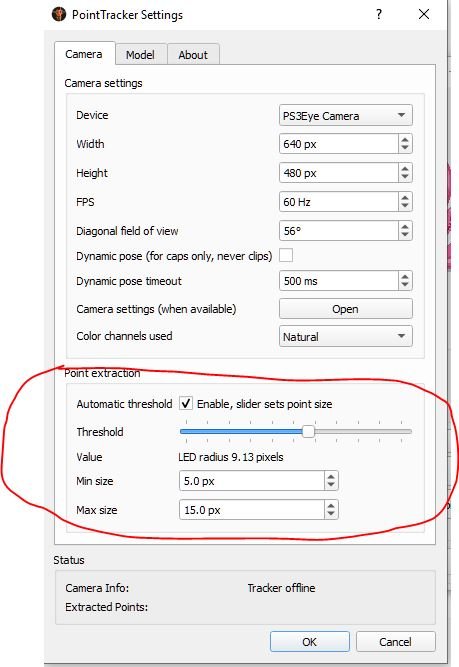Open camera settings with the Open button
Screen dimensions: 459x667
[x=345, y=309]
